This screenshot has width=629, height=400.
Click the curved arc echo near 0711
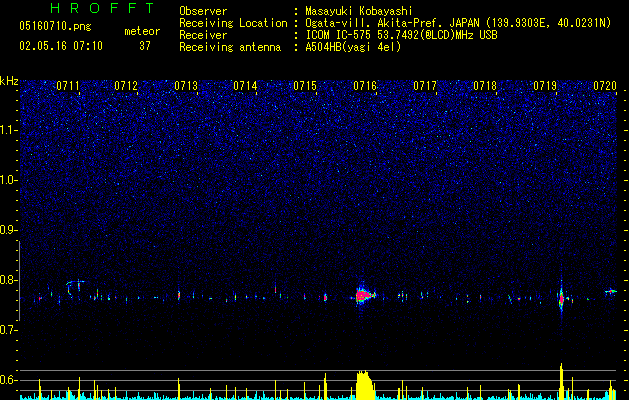coord(75,288)
